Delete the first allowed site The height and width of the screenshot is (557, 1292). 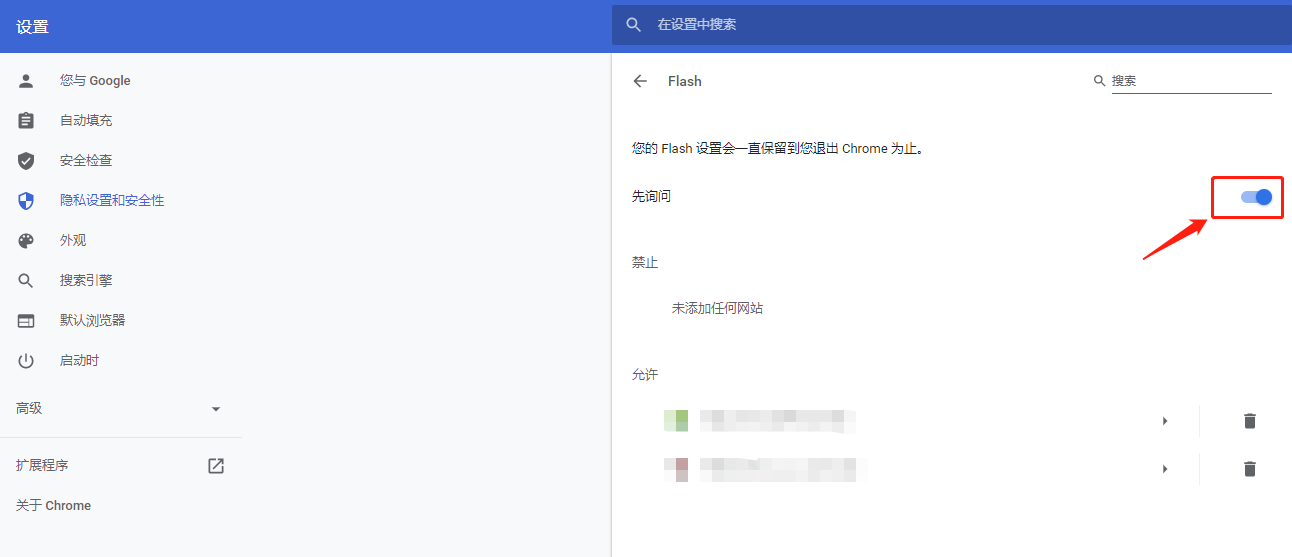(1249, 421)
